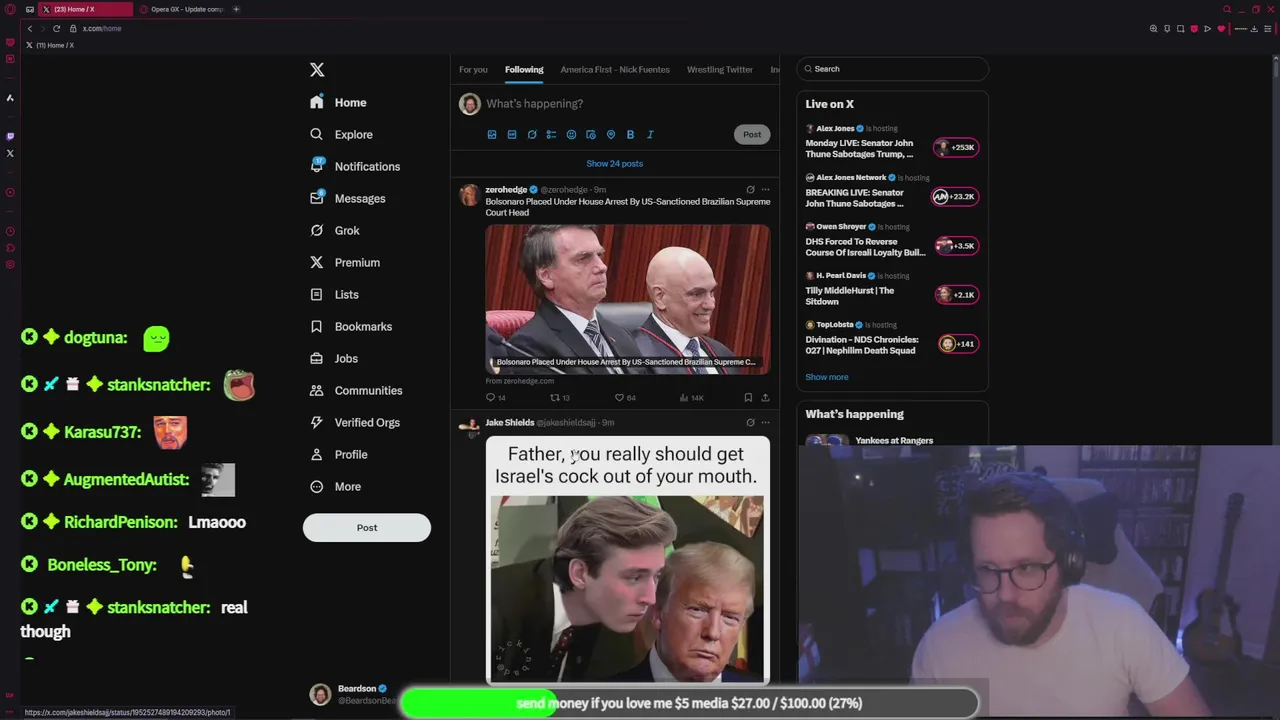Toggle italic formatting in composer
The image size is (1280, 720).
[650, 134]
